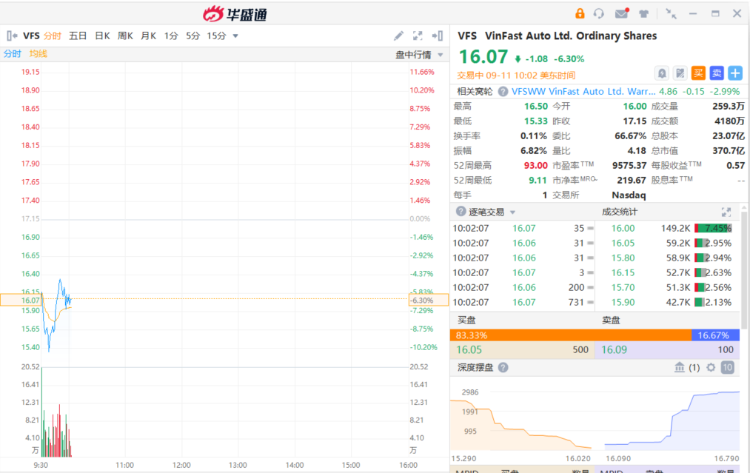Collapse the right quote panel icon
This screenshot has height=473, width=750.
click(x=437, y=36)
